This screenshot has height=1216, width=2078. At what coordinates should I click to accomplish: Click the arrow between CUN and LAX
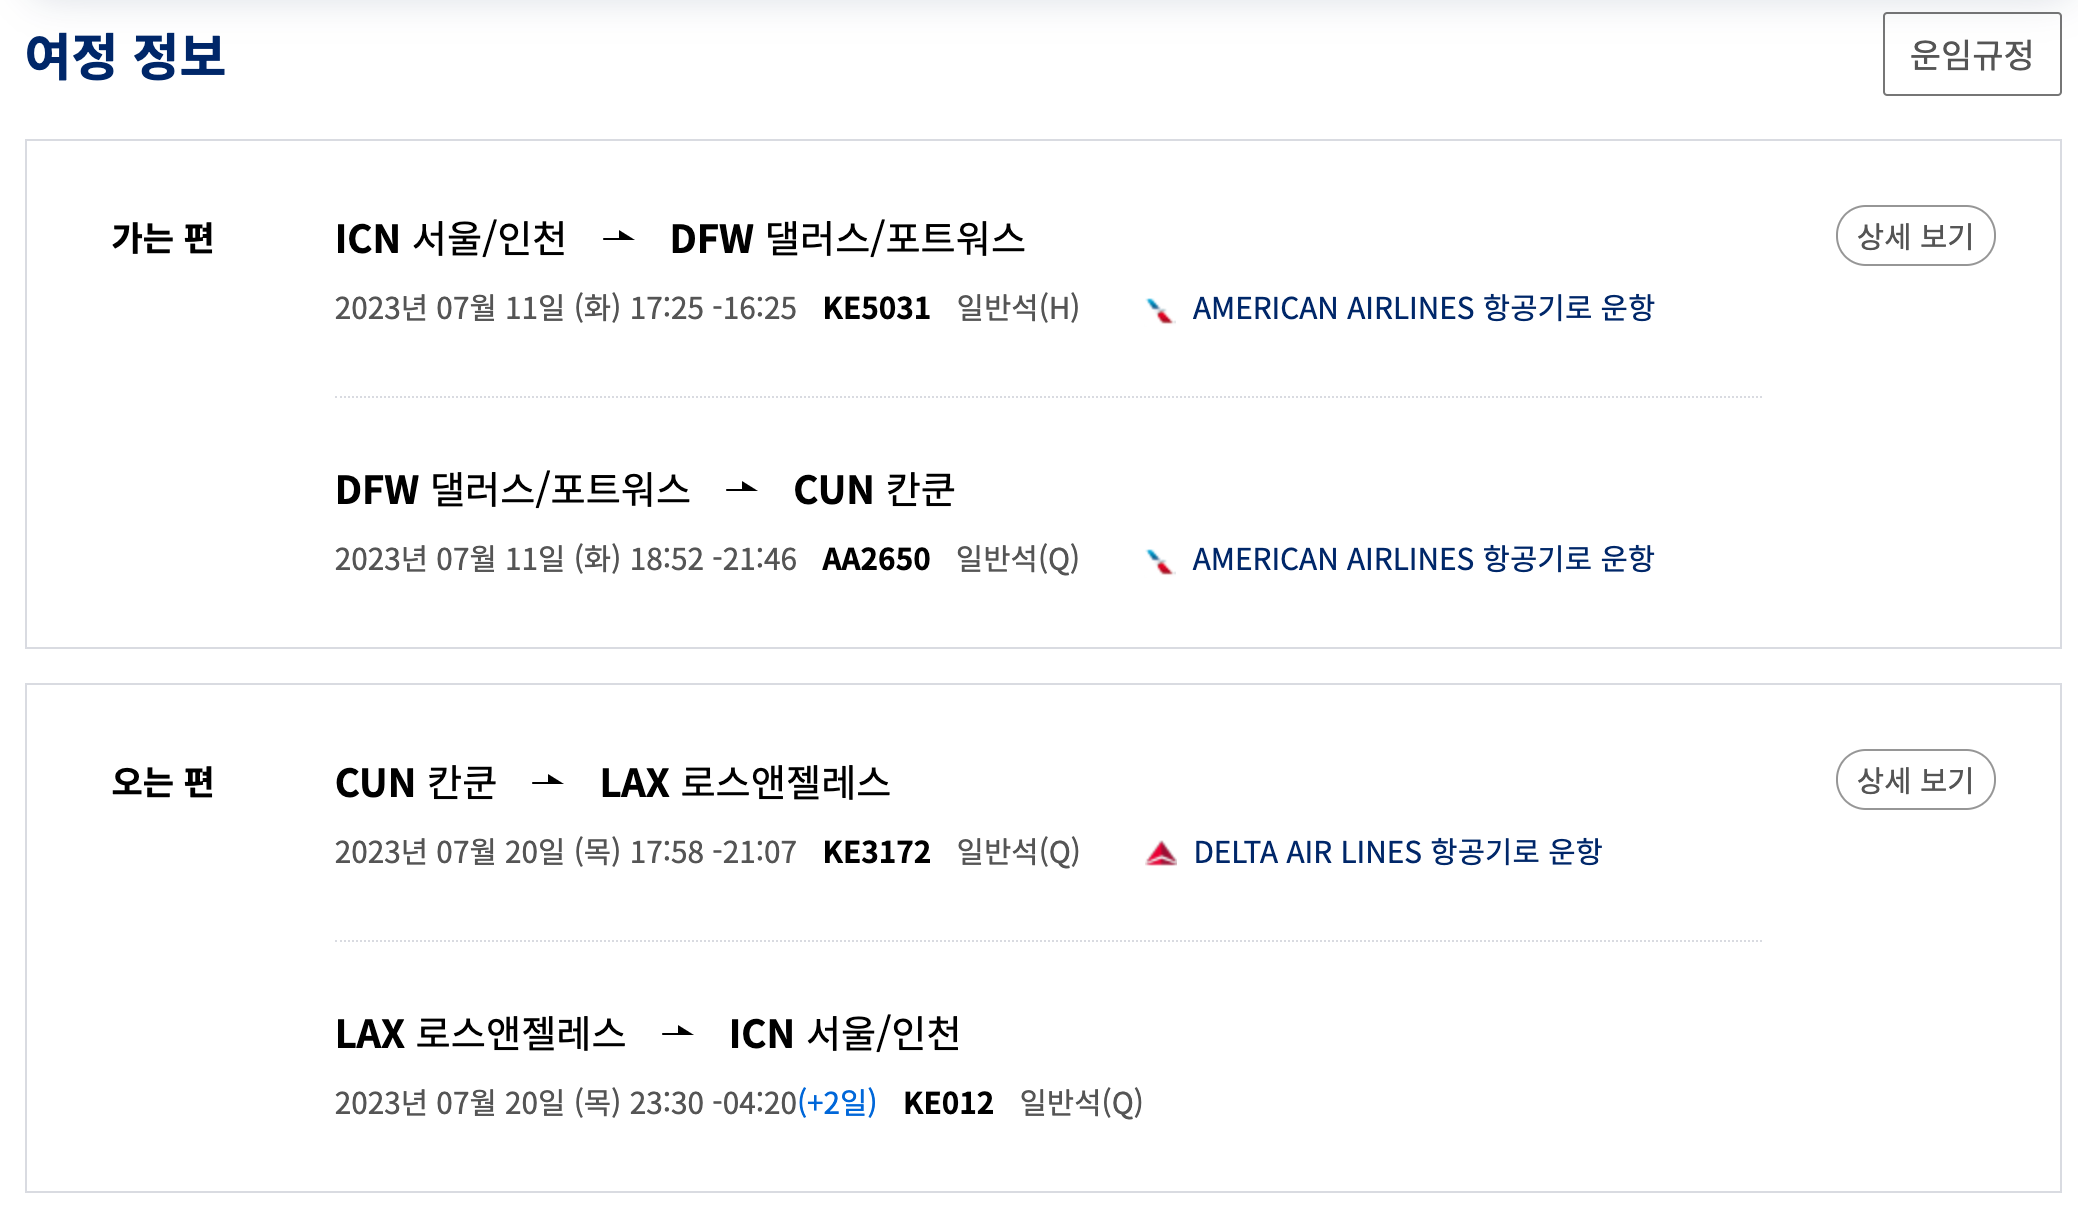click(x=547, y=782)
